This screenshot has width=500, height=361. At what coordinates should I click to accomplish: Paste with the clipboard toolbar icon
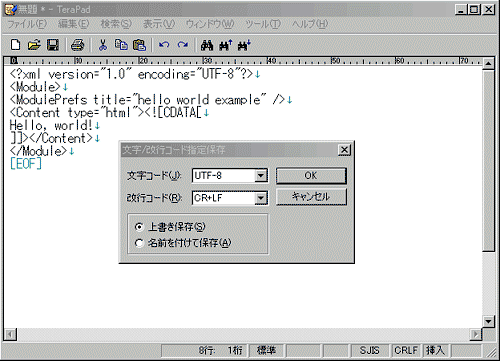[x=140, y=45]
